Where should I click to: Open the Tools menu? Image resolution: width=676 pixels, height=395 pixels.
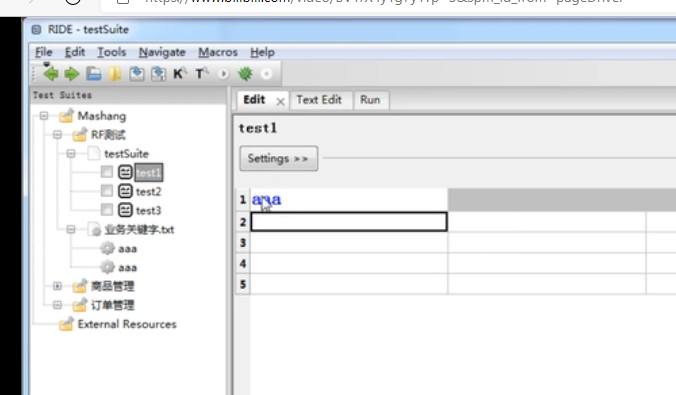click(x=112, y=52)
